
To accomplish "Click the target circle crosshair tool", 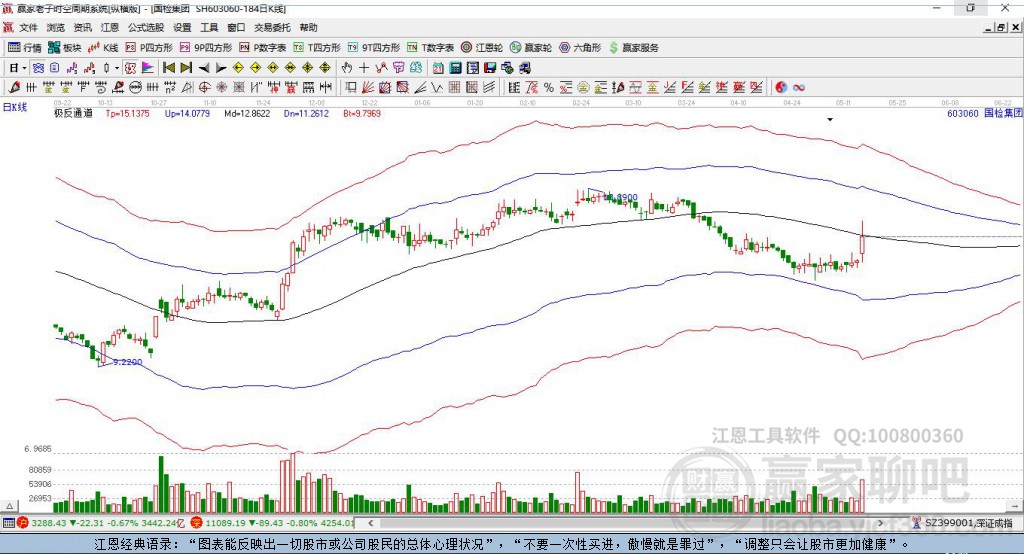I will click(204, 88).
